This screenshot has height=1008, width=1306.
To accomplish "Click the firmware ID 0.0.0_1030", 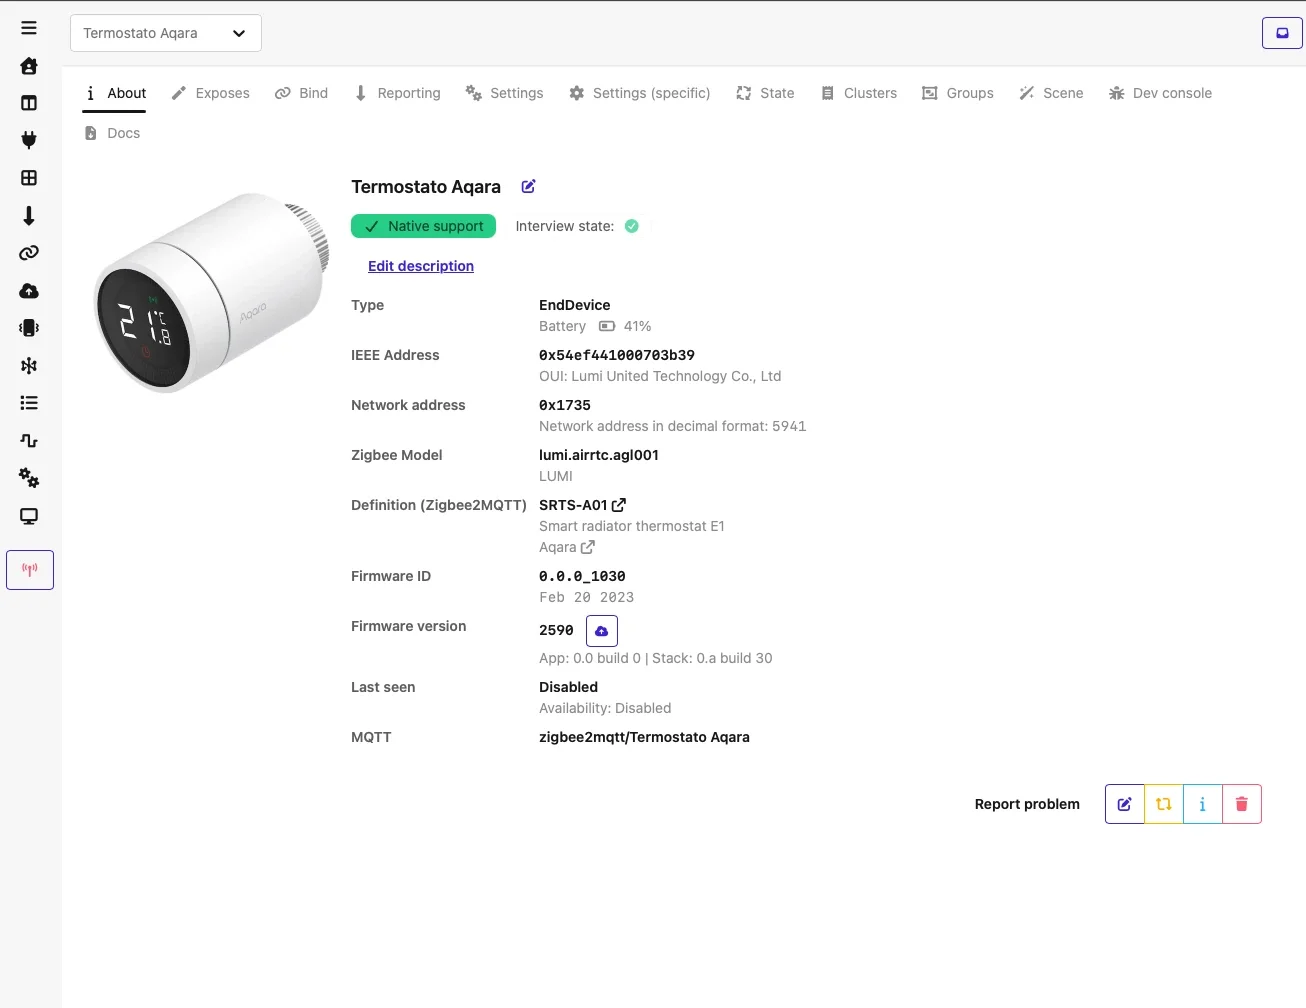I will coord(582,576).
